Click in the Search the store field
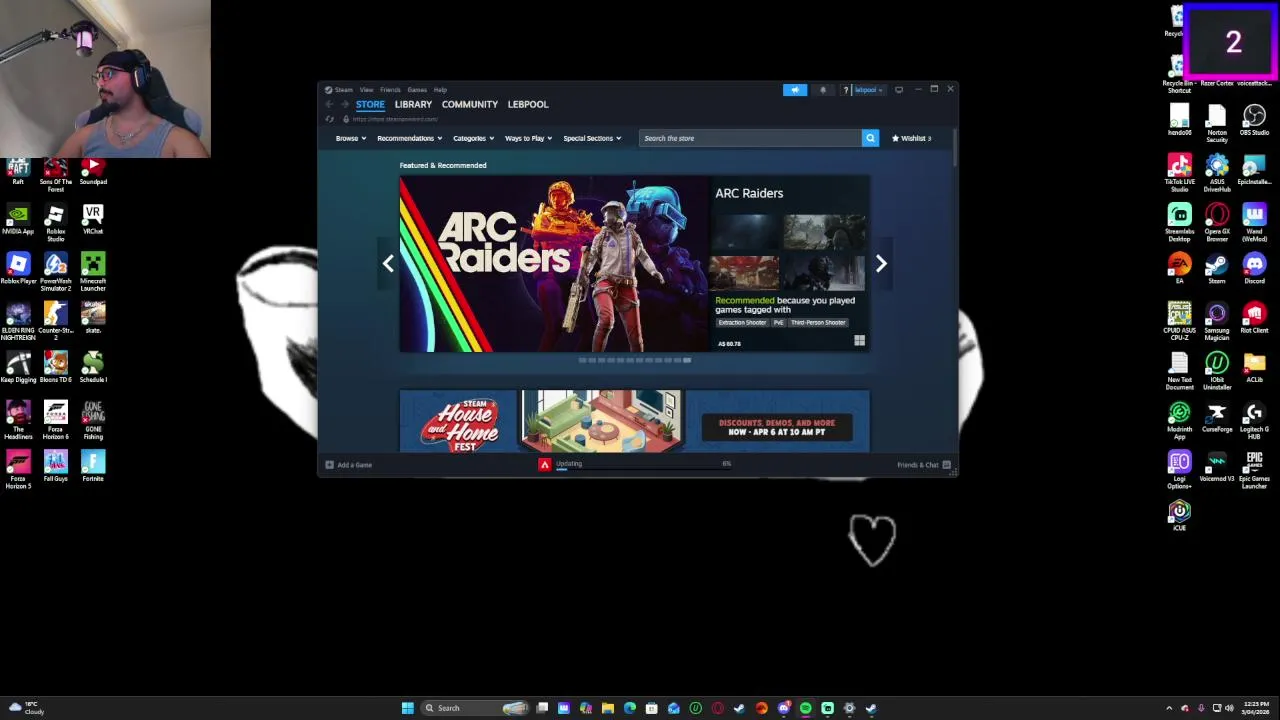1280x720 pixels. (750, 138)
